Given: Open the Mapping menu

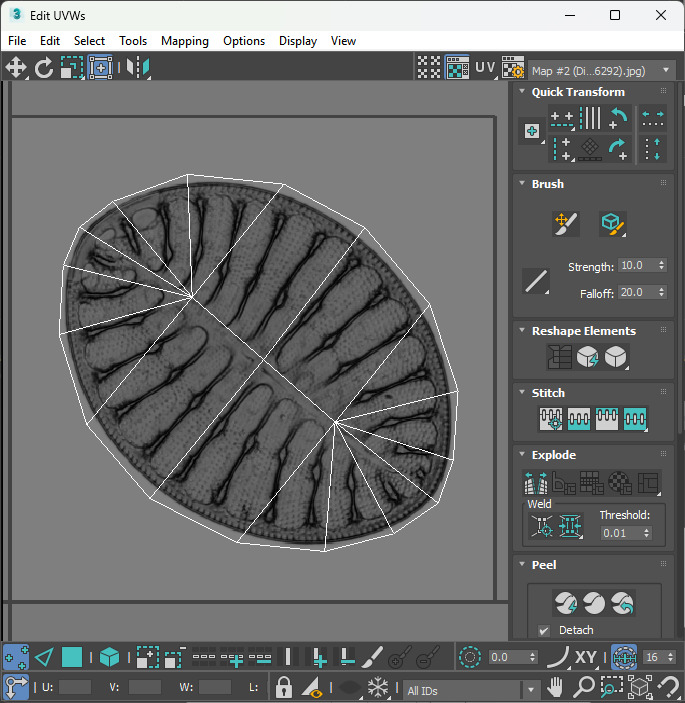Looking at the screenshot, I should coord(185,41).
